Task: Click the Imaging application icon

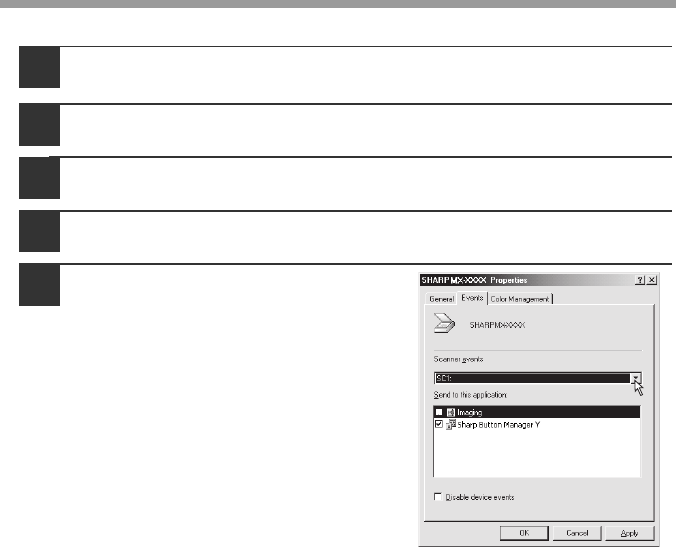Action: click(x=450, y=412)
